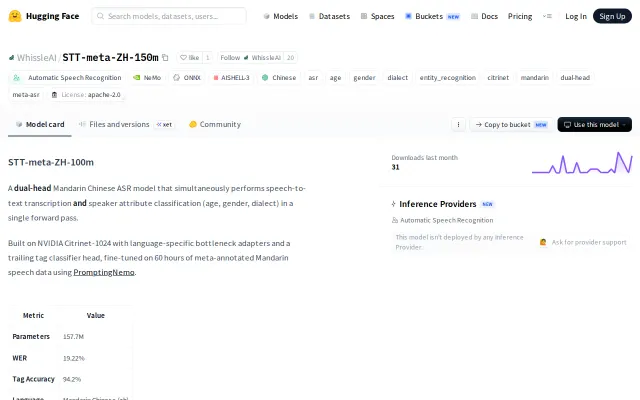Image resolution: width=640 pixels, height=400 pixels.
Task: Click the Inference Providers heading
Action: click(438, 204)
